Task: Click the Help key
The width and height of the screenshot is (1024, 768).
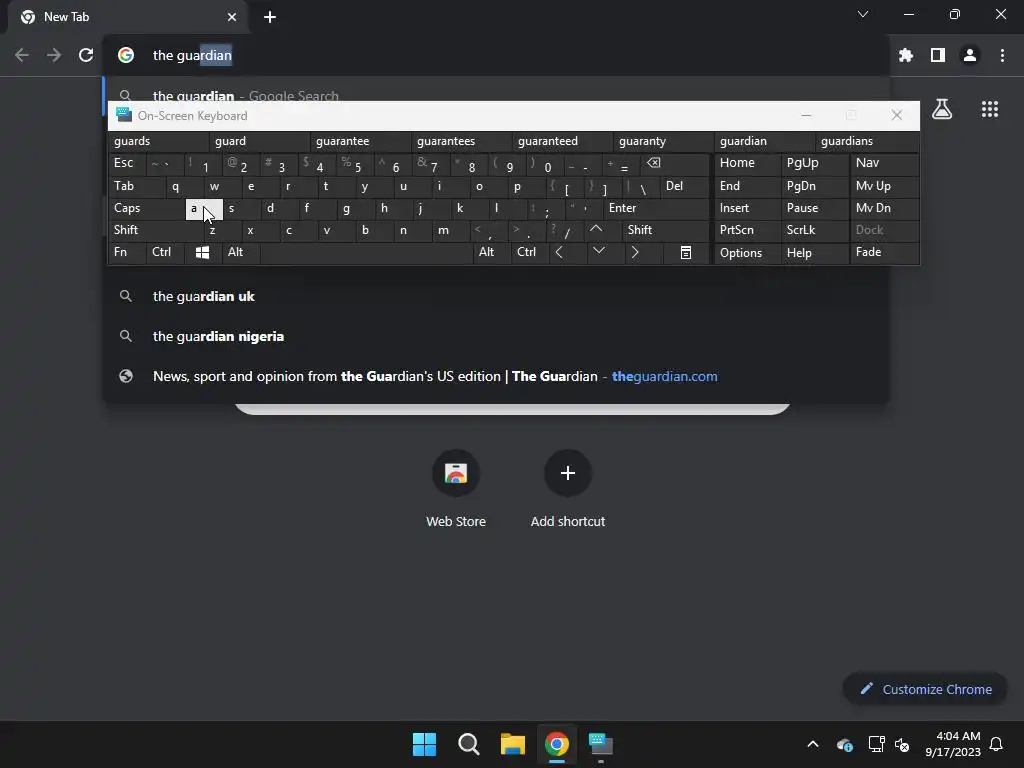Action: 815,253
